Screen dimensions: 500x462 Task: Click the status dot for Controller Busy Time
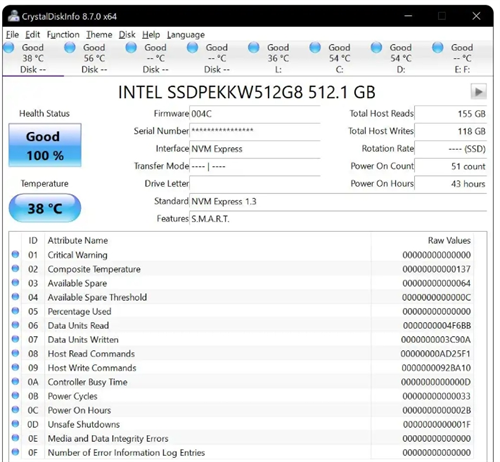[15, 381]
